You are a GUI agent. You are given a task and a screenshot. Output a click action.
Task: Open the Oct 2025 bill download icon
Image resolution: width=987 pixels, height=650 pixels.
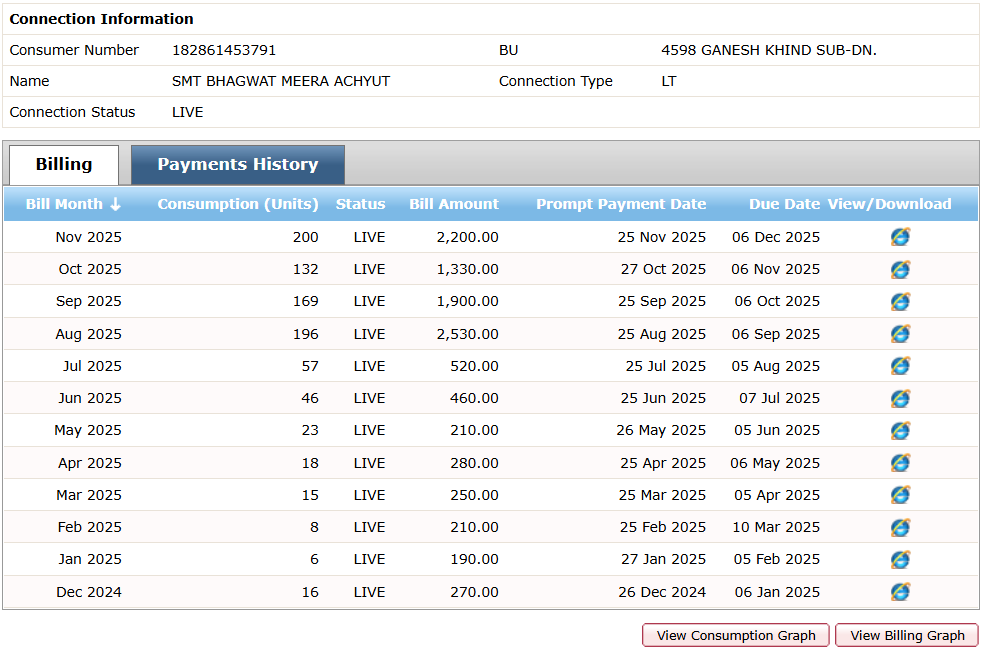900,269
